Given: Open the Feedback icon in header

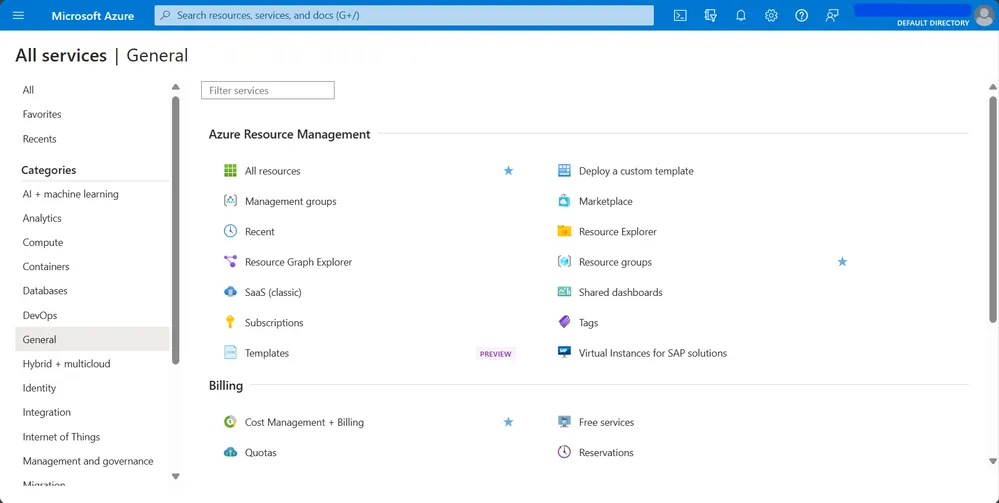Looking at the screenshot, I should click(832, 16).
